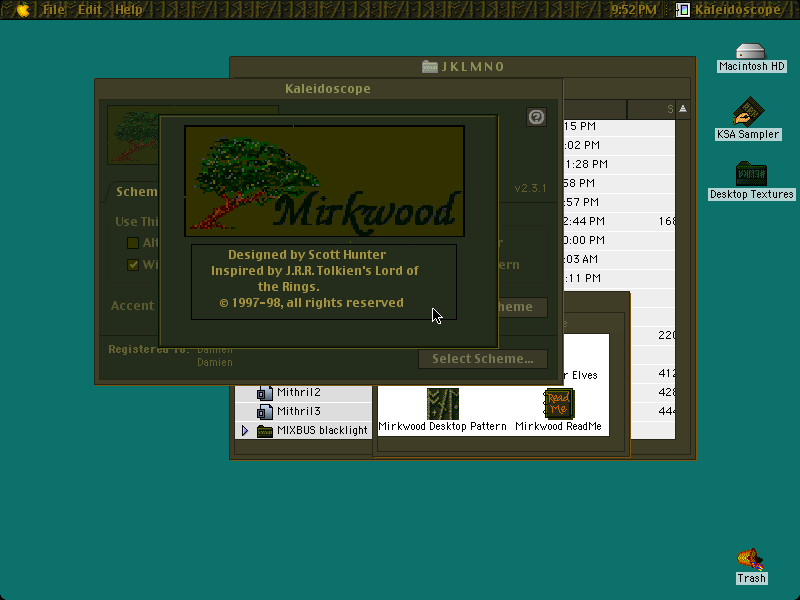Image resolution: width=800 pixels, height=600 pixels.
Task: Switch to the partially hidden Scheme tab
Action: click(x=134, y=192)
